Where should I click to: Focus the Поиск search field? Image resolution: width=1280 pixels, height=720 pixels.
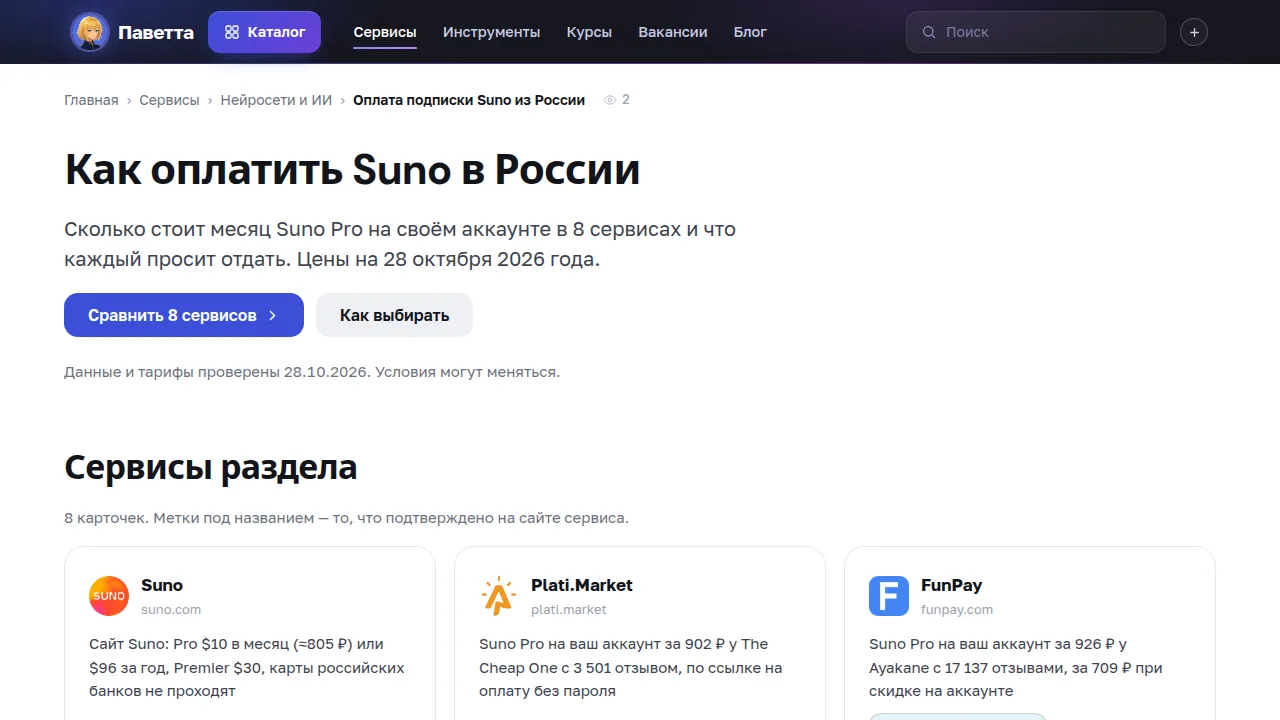1036,32
